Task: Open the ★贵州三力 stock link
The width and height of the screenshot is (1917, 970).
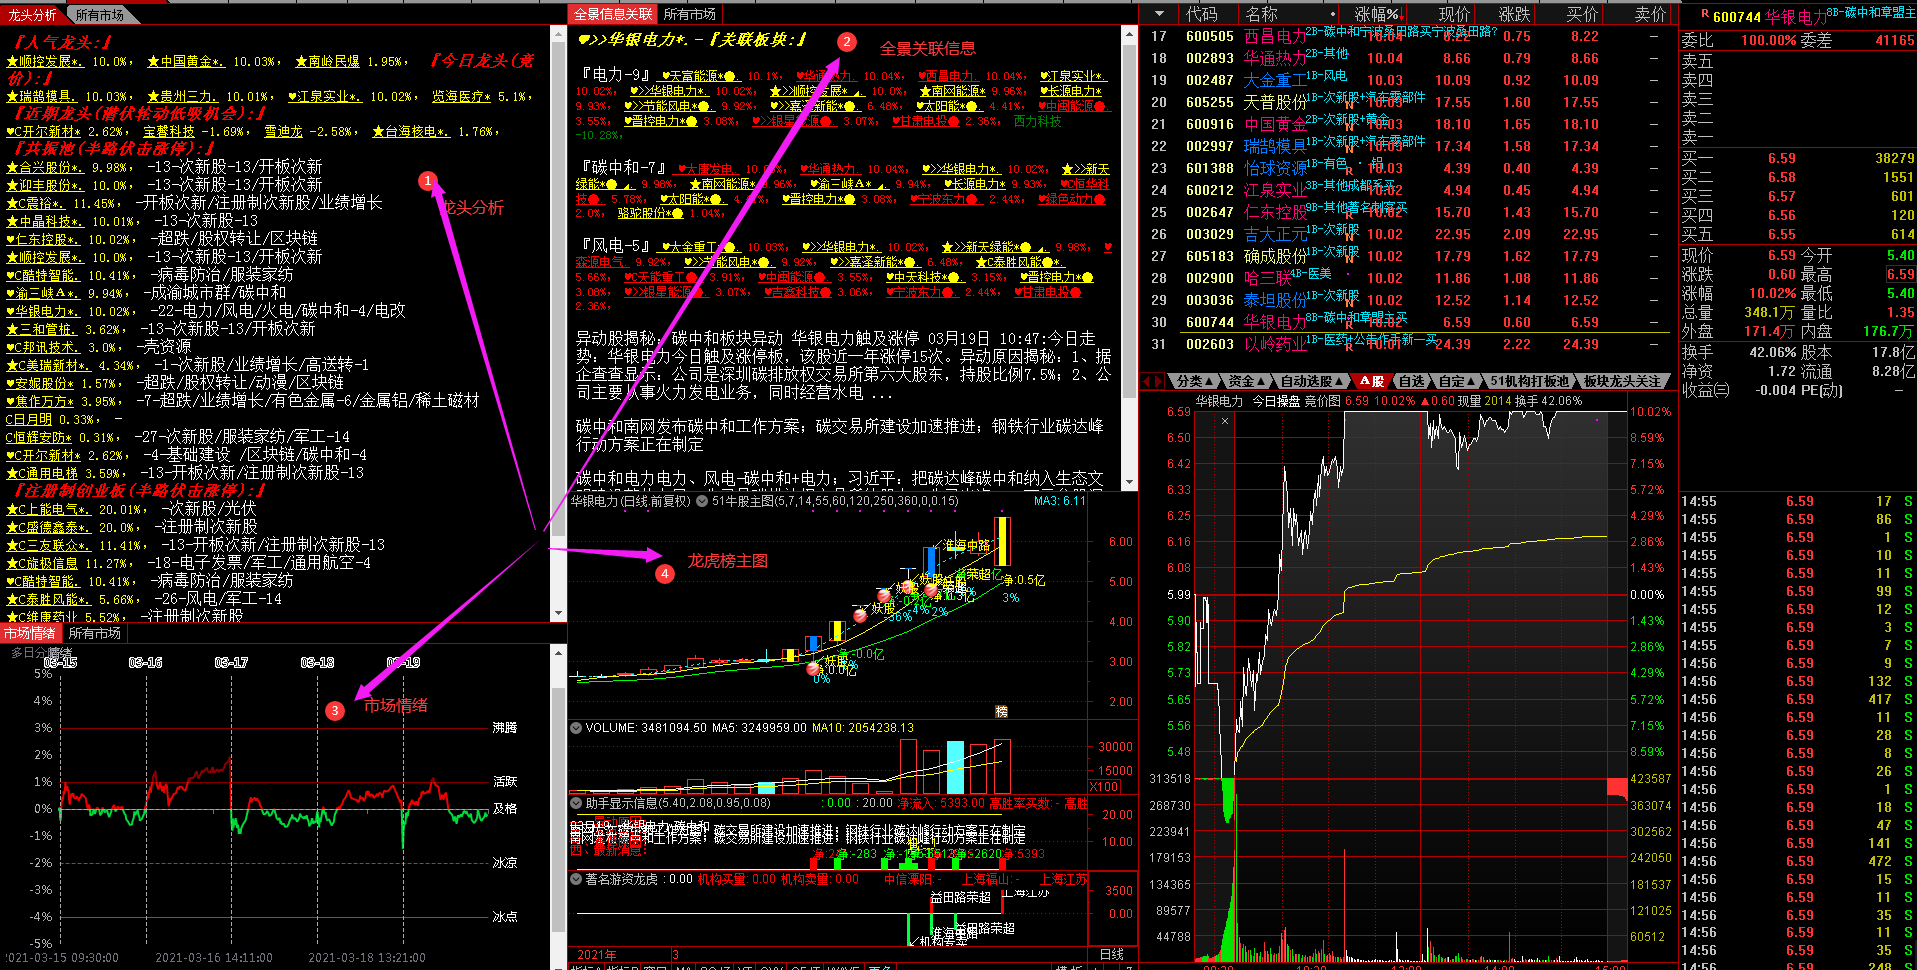Action: click(182, 97)
